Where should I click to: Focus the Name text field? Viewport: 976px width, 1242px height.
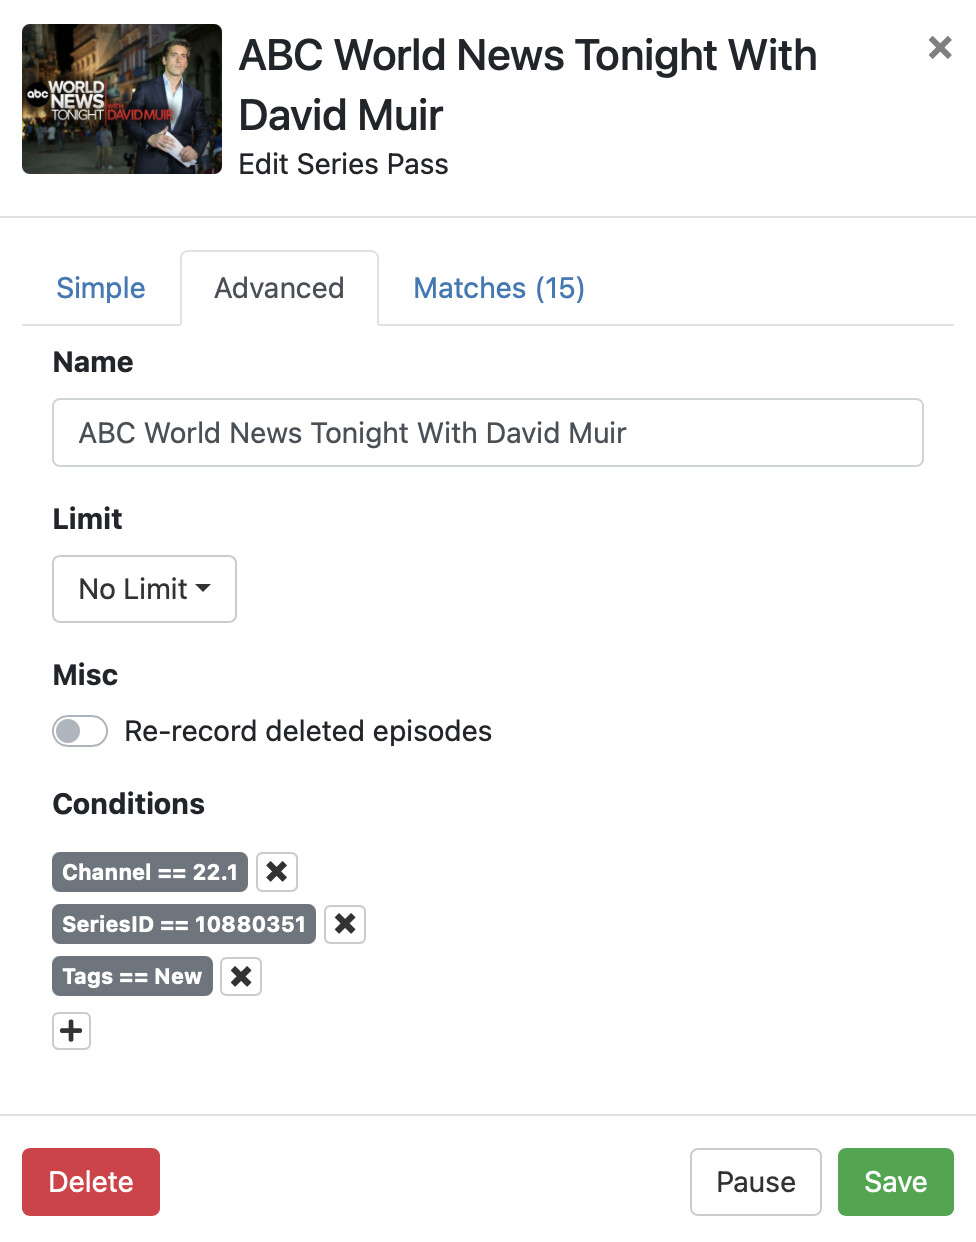tap(487, 433)
